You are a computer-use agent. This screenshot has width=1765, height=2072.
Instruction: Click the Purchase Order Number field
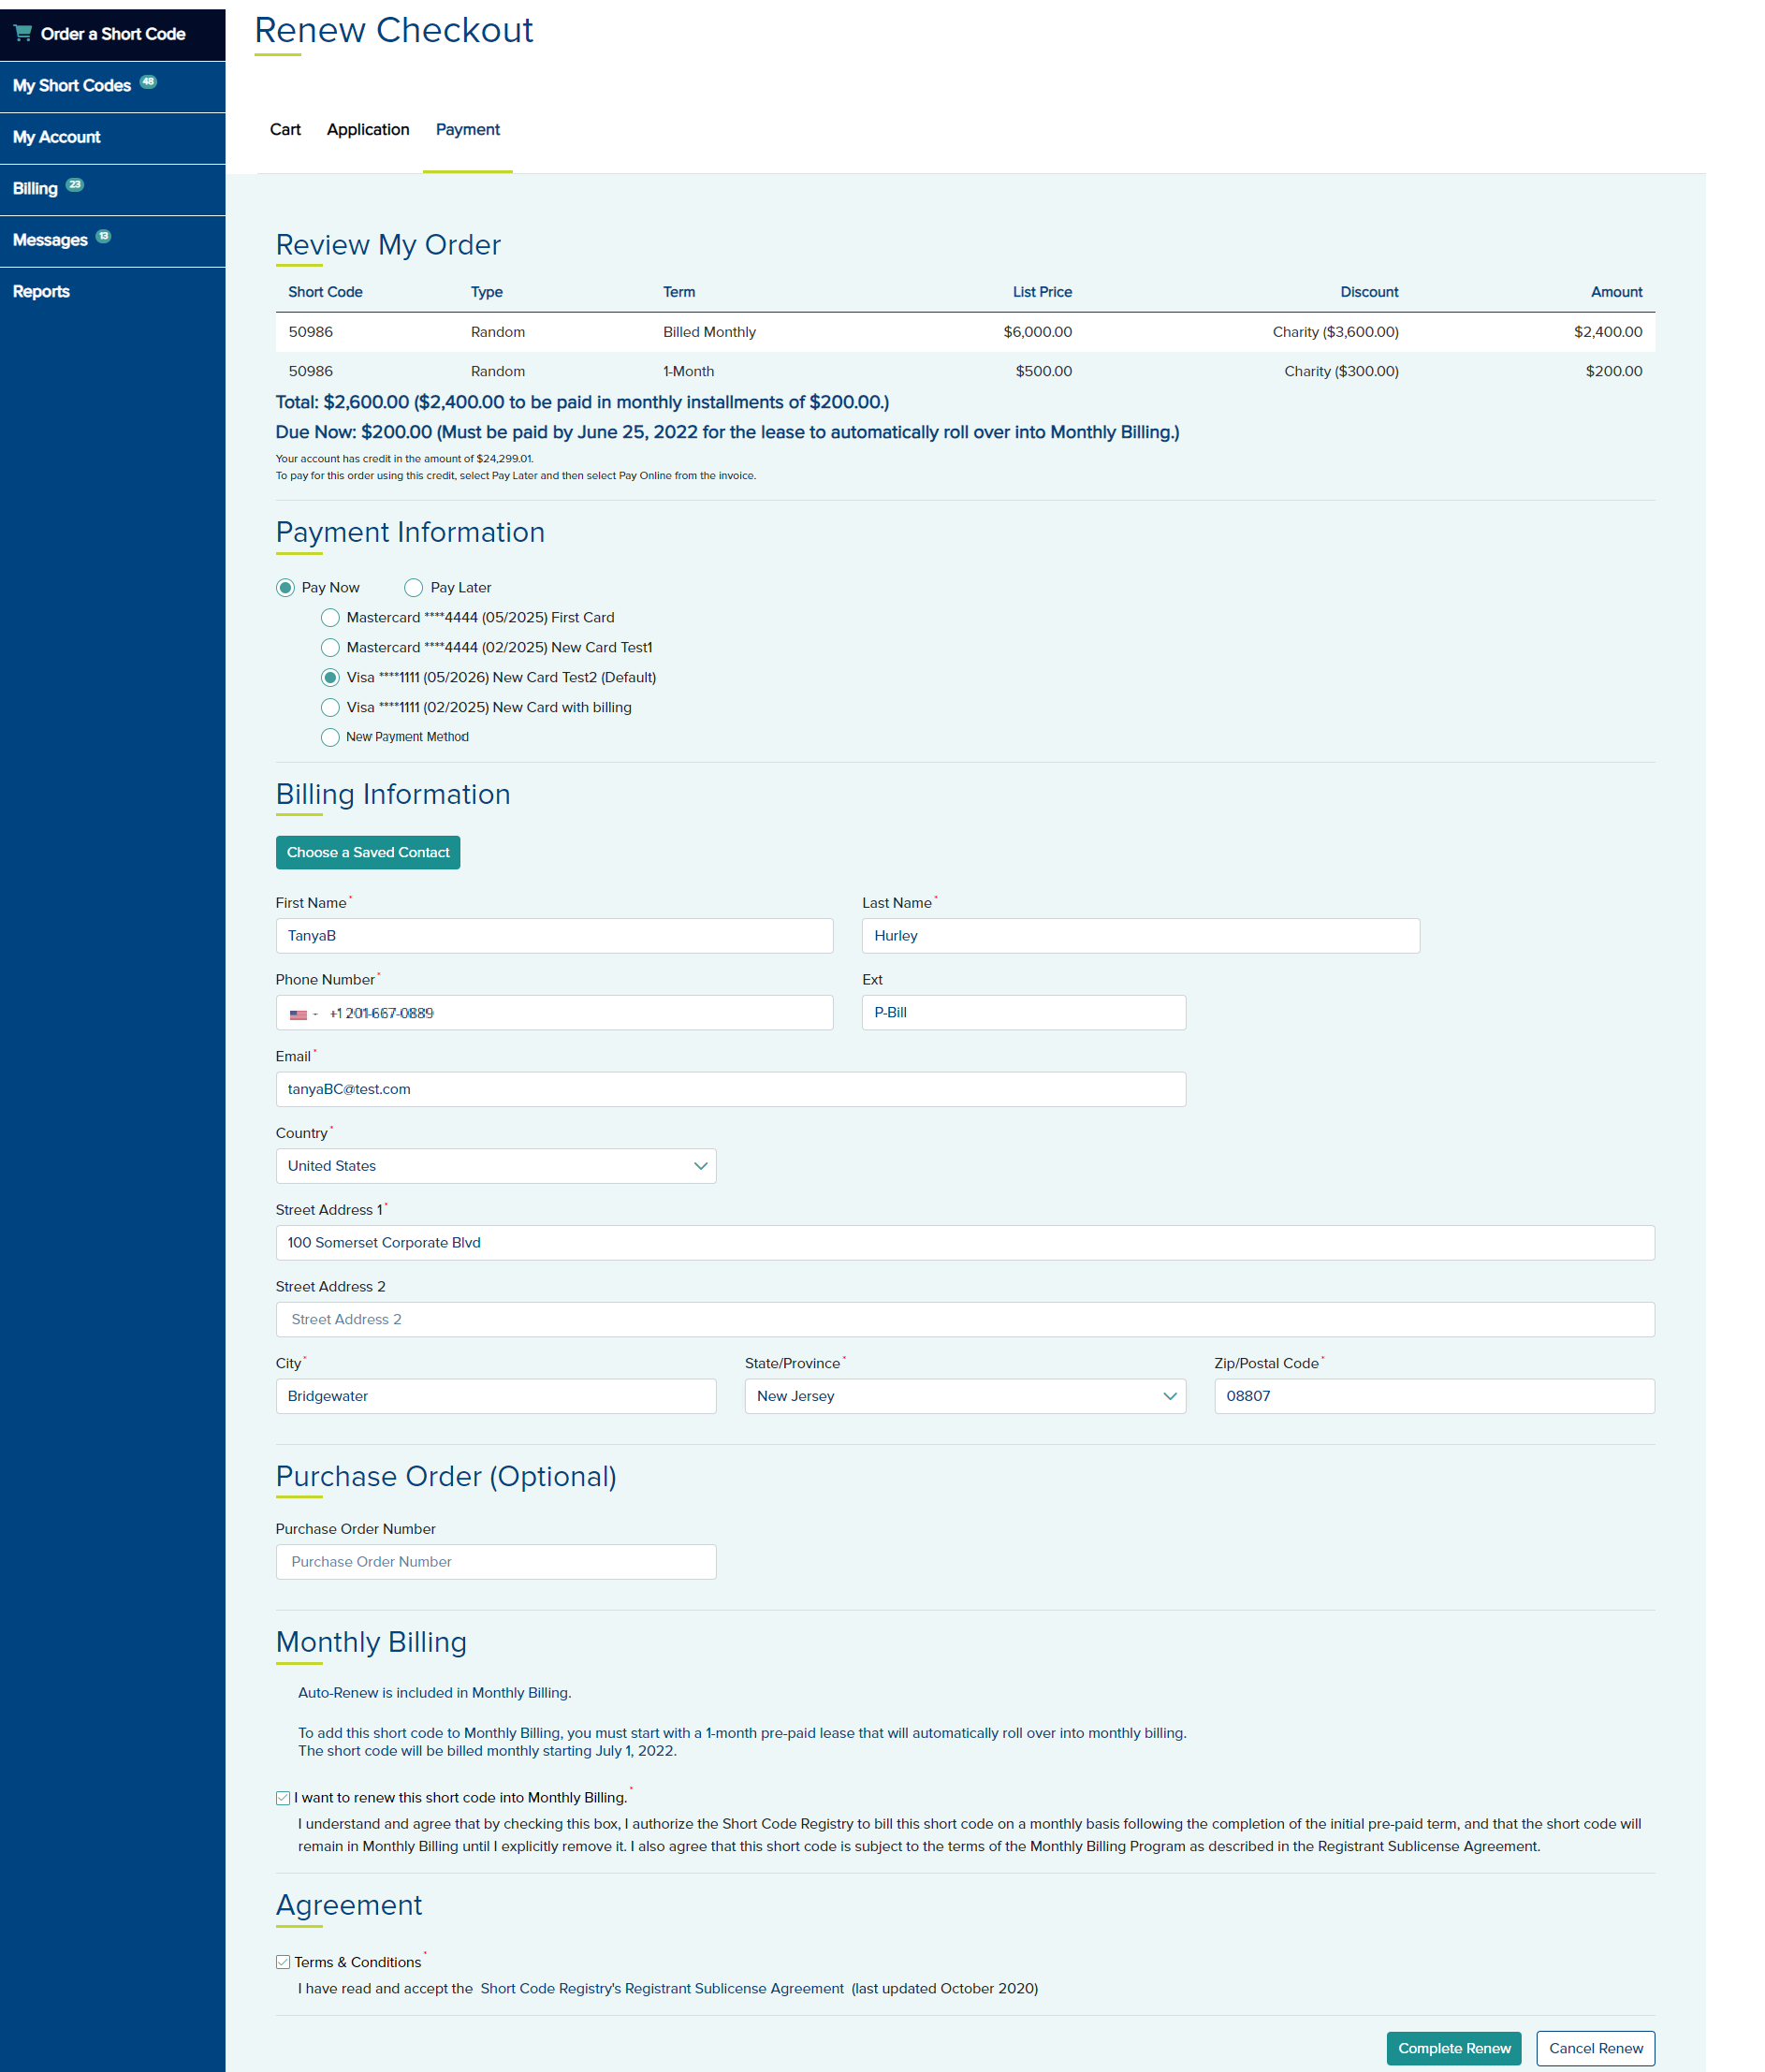point(495,1562)
